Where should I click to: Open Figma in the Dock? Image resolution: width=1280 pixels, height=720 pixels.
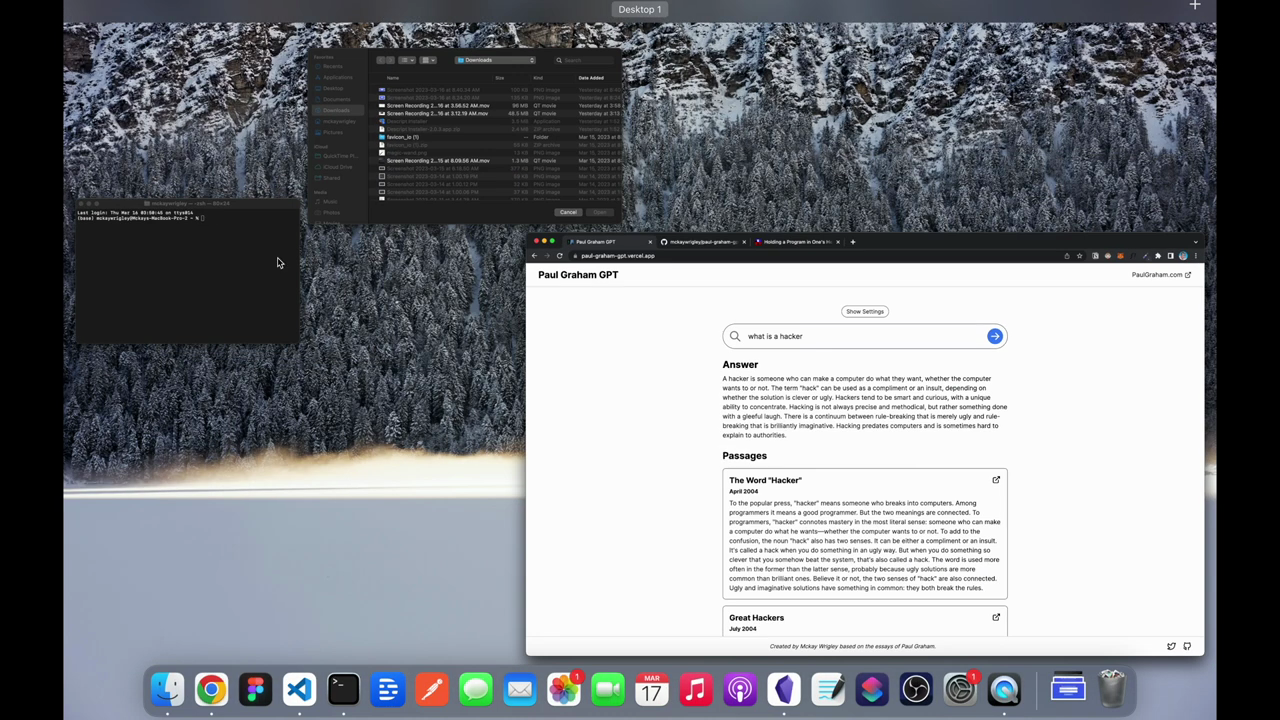pos(255,689)
